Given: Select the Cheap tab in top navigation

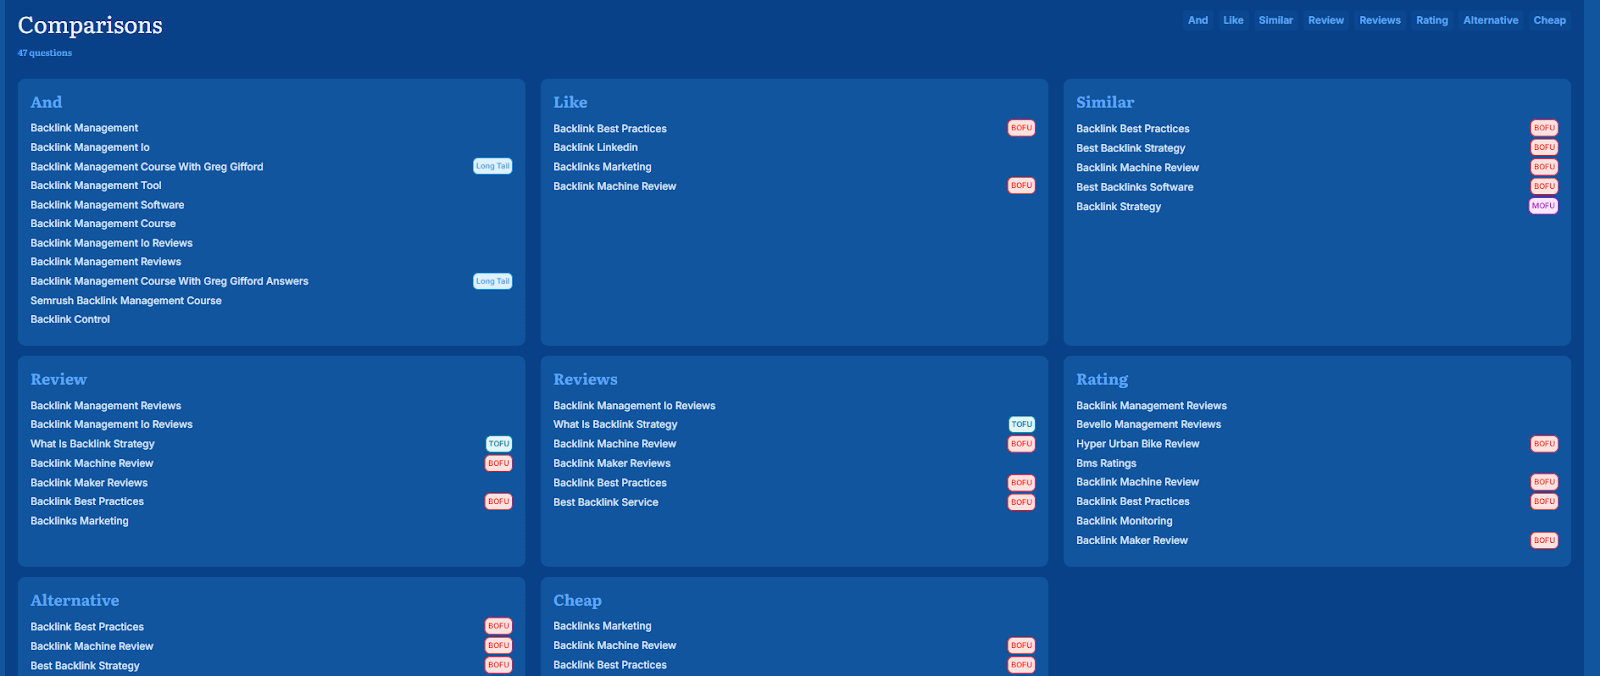Looking at the screenshot, I should click(x=1550, y=20).
